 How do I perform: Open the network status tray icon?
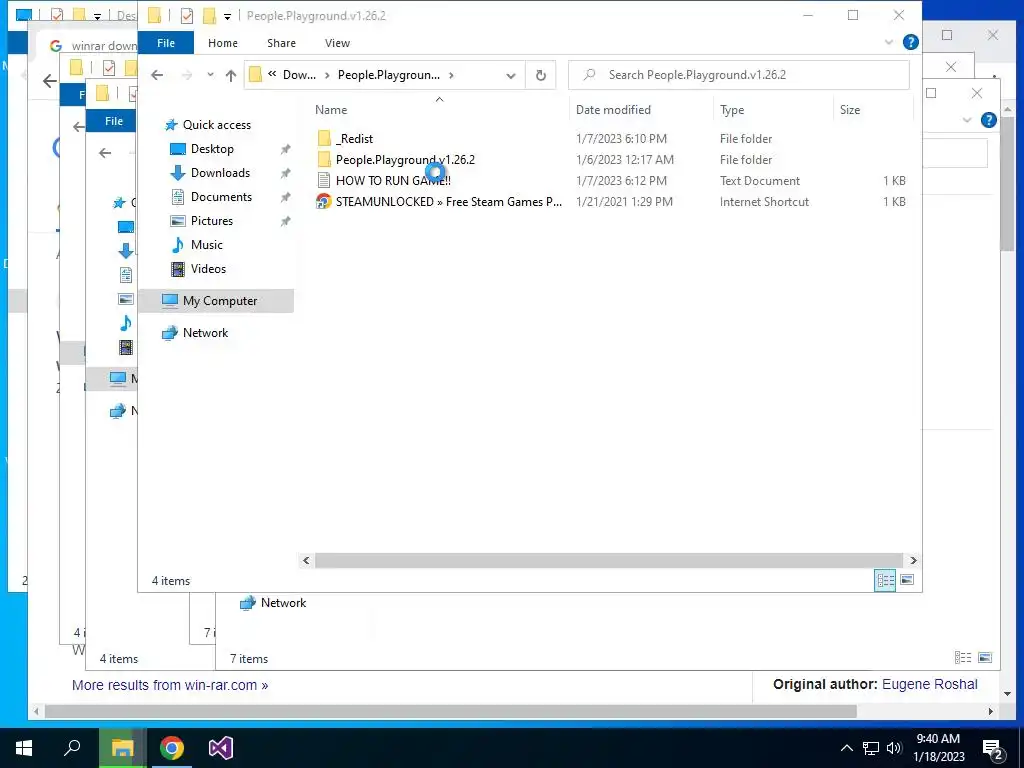(871, 748)
